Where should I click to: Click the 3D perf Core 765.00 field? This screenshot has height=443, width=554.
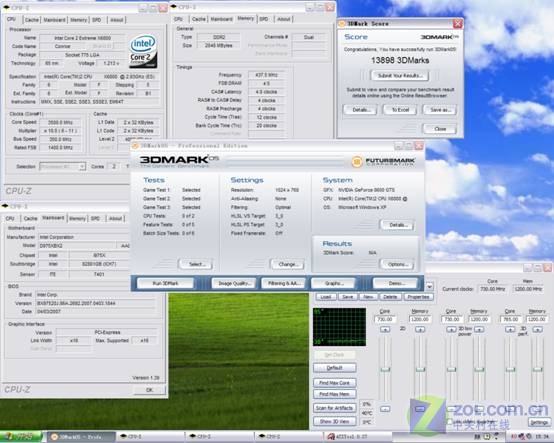click(x=511, y=319)
